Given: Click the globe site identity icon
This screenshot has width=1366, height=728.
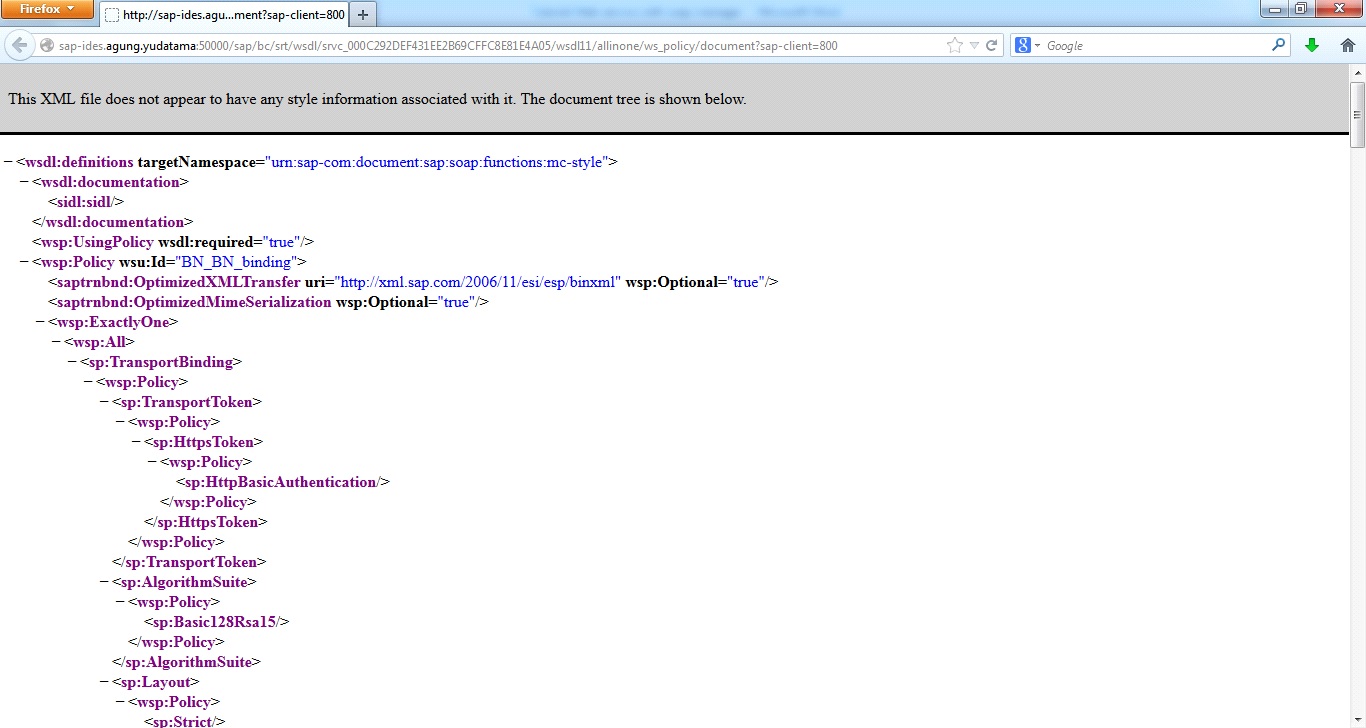Looking at the screenshot, I should (46, 45).
